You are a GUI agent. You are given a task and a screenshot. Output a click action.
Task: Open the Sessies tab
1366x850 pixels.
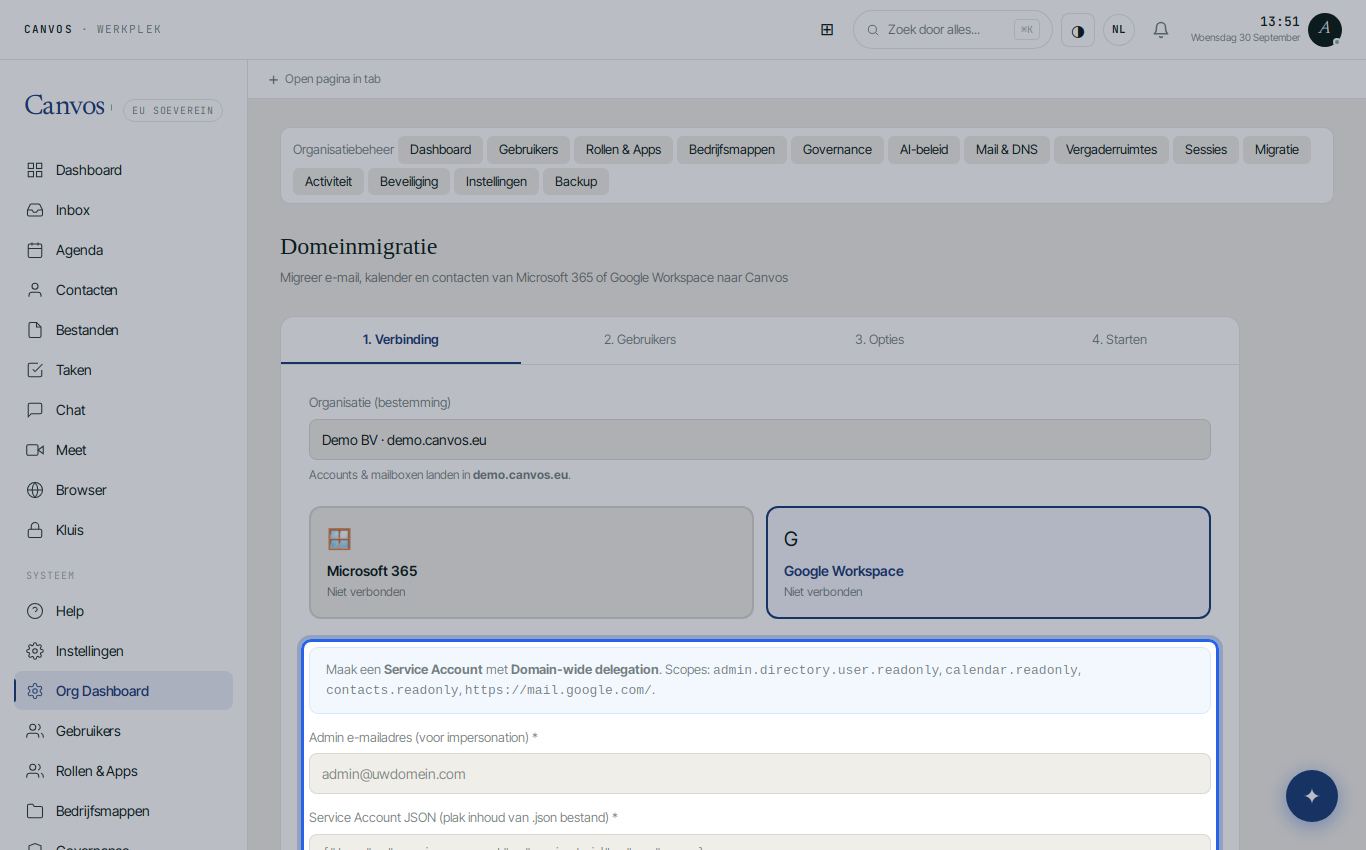click(x=1206, y=150)
